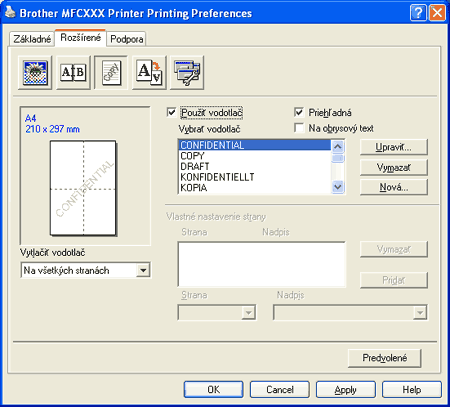This screenshot has width=450, height=407.
Task: Select the Duplex A|B icon
Action: 73,73
